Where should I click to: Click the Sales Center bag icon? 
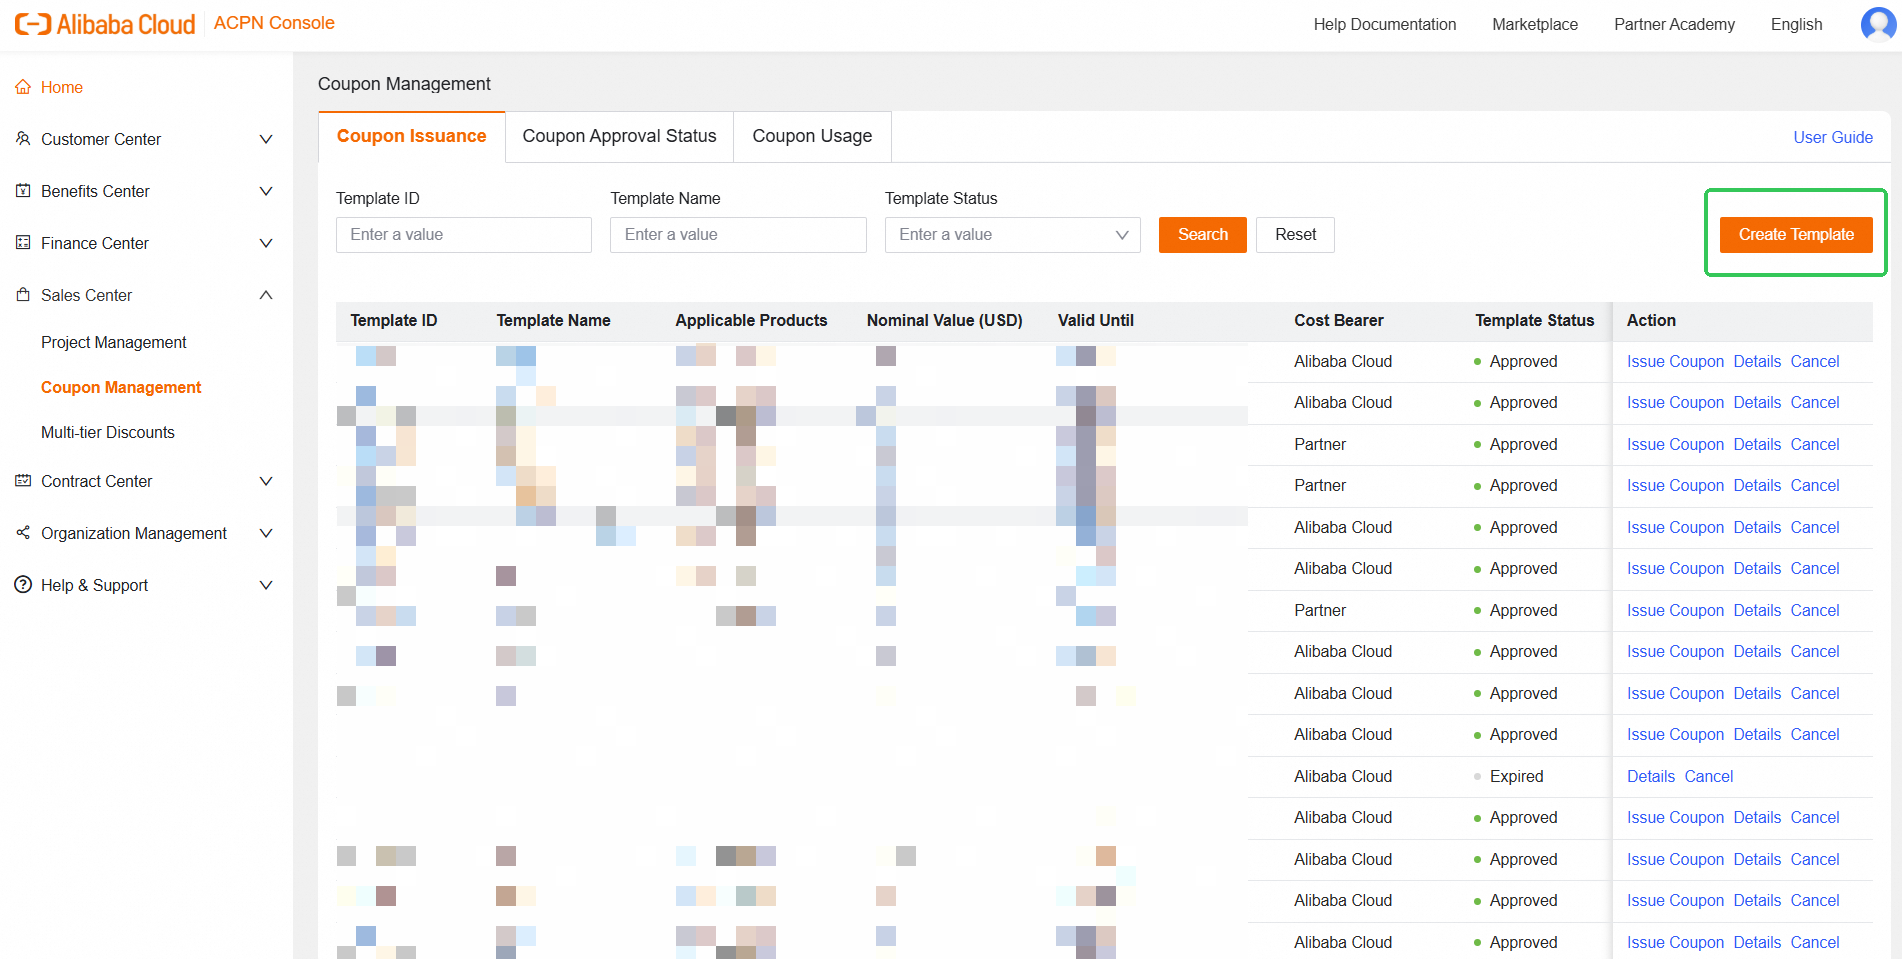(x=23, y=295)
